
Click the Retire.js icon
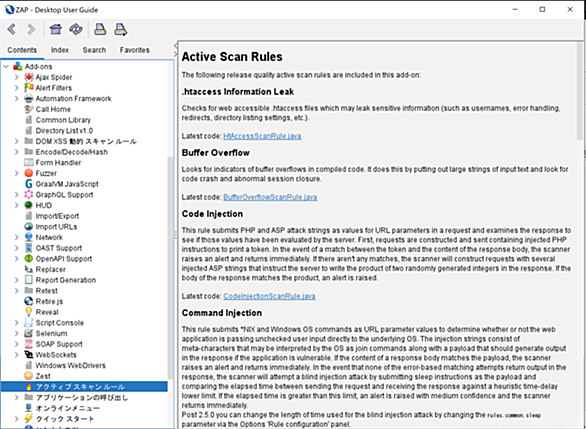pyautogui.click(x=29, y=301)
